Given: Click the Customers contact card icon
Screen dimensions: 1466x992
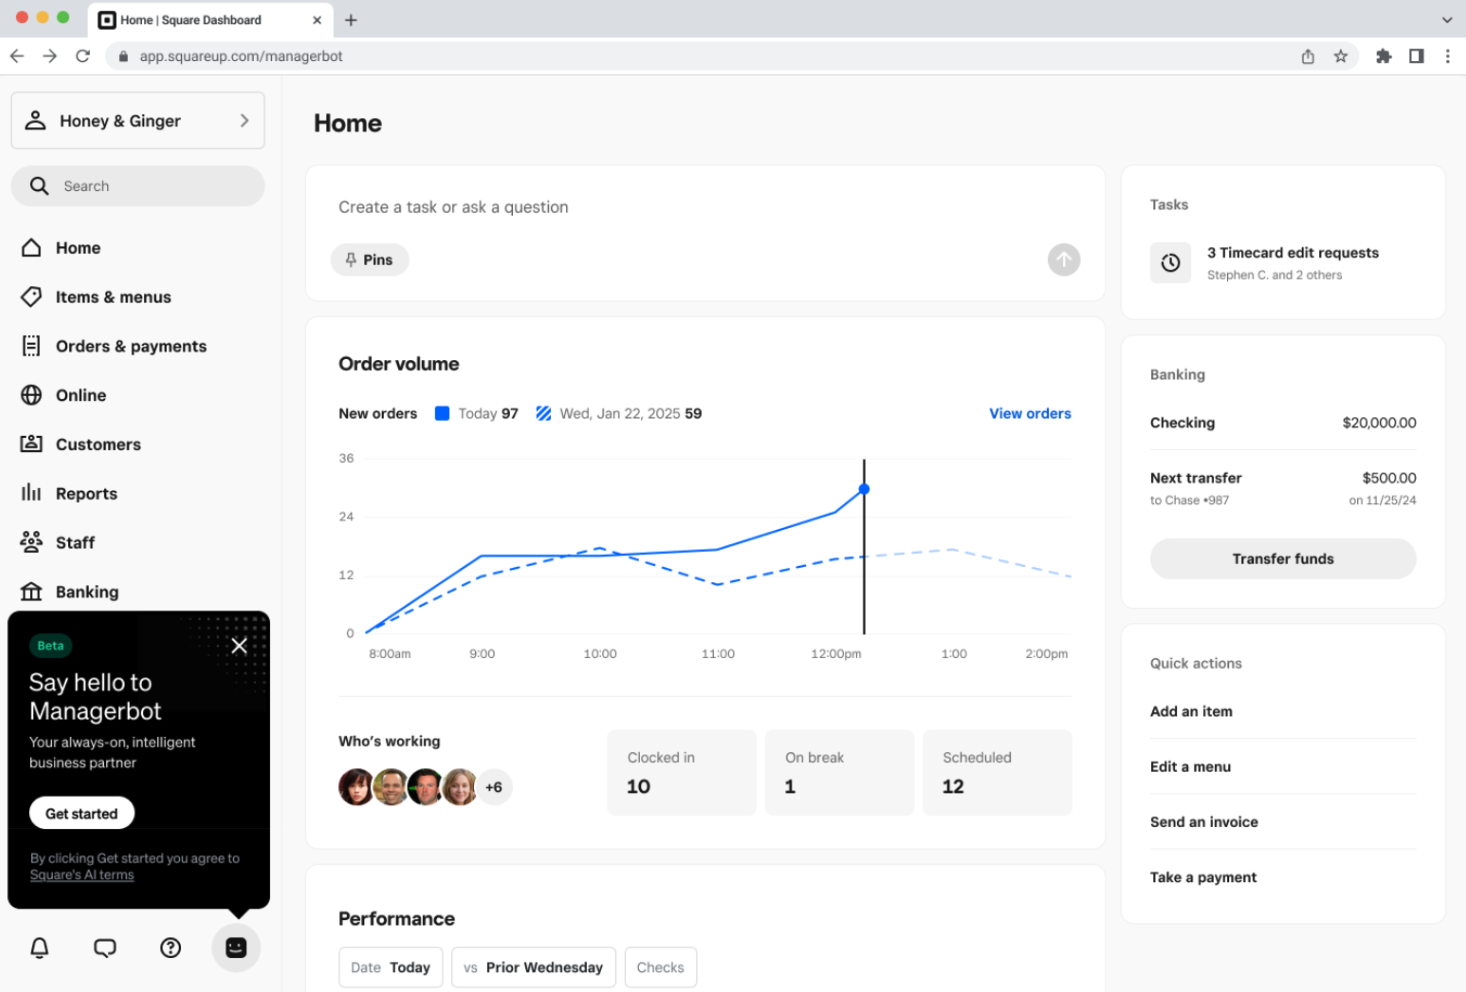Looking at the screenshot, I should [x=32, y=444].
